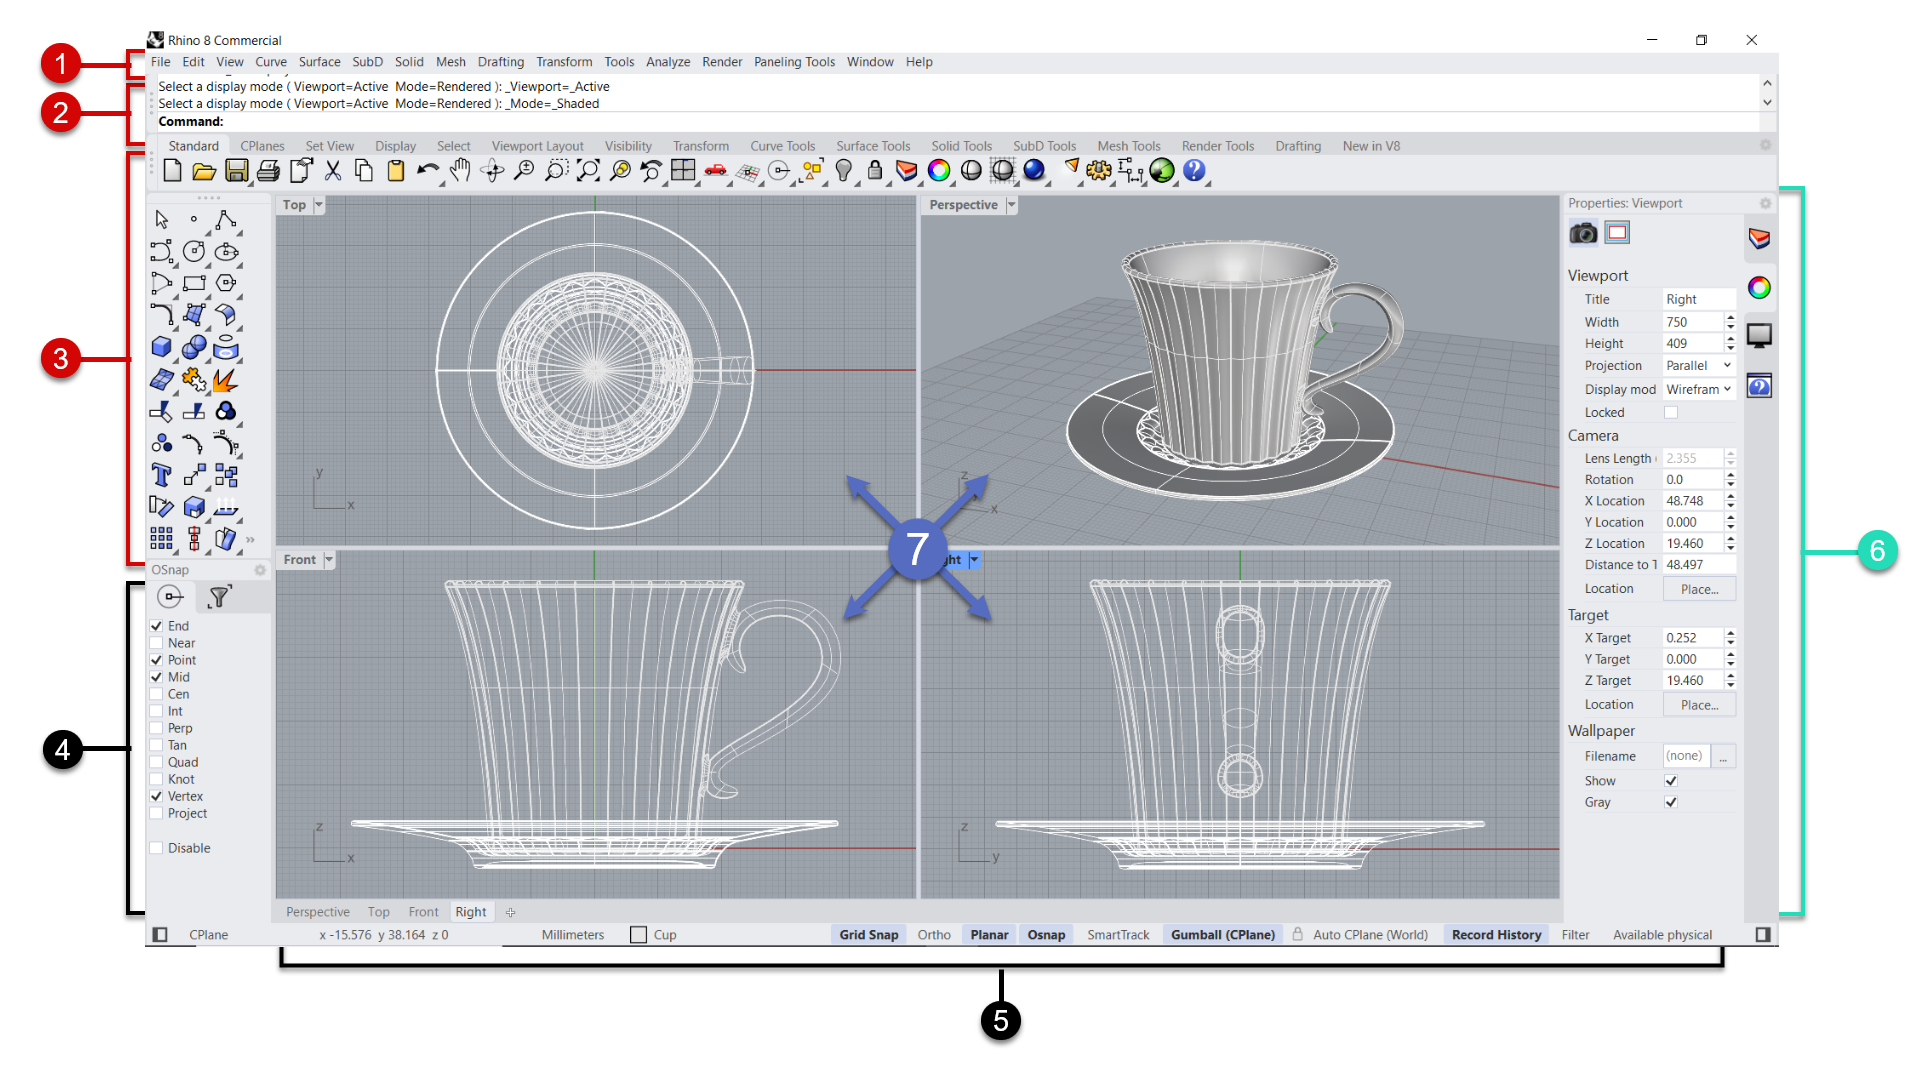
Task: Select the Pan hand tool
Action: [x=460, y=171]
